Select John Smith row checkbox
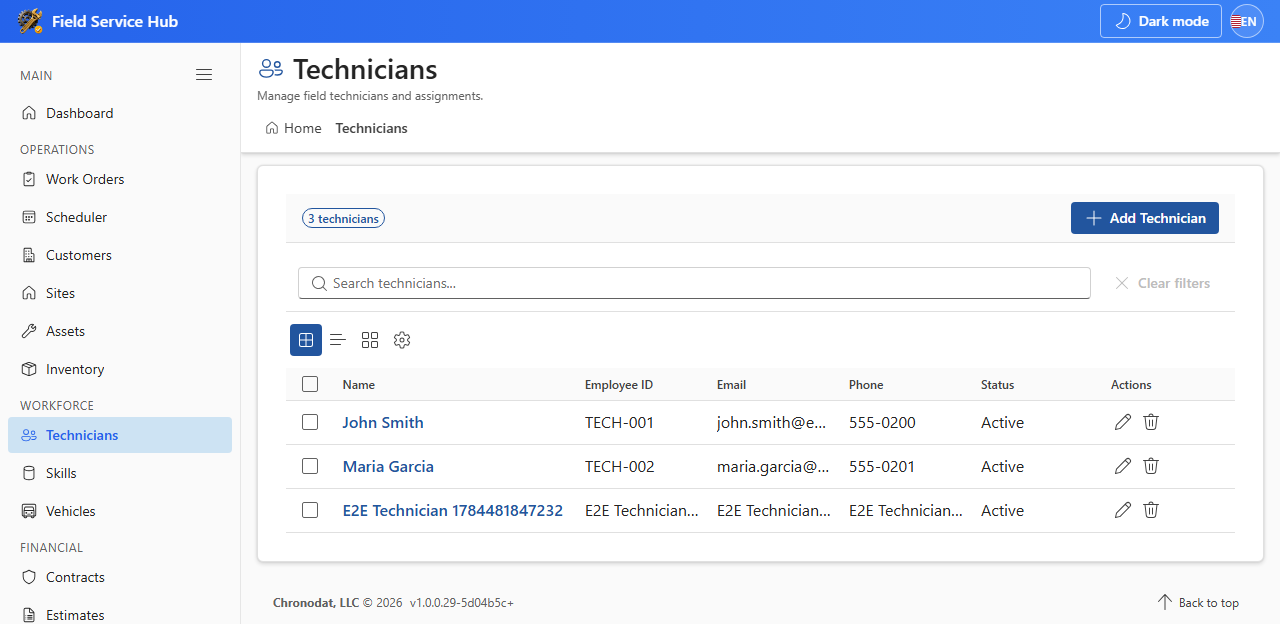Viewport: 1280px width, 624px height. [310, 422]
